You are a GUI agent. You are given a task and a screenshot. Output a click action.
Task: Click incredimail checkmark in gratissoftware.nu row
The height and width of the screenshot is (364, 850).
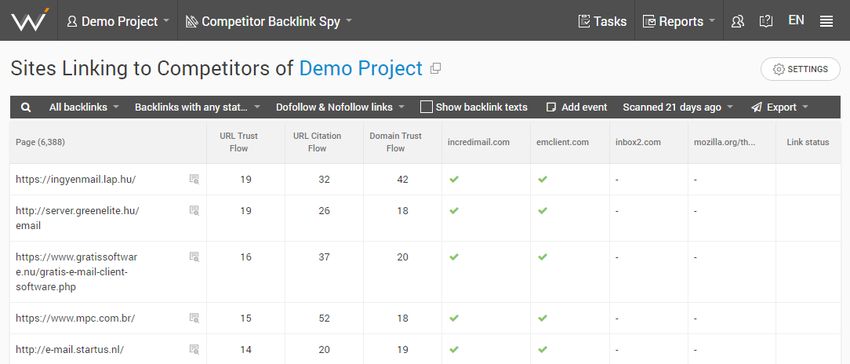coord(454,257)
